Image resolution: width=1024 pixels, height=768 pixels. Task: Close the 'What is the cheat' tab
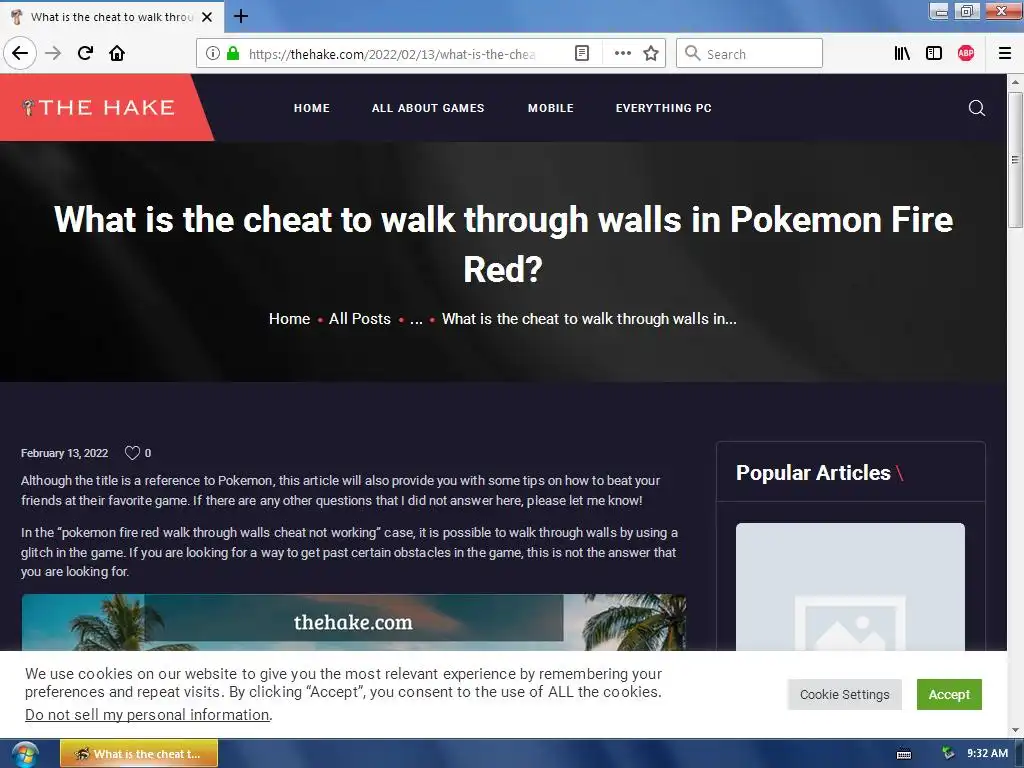[x=207, y=17]
